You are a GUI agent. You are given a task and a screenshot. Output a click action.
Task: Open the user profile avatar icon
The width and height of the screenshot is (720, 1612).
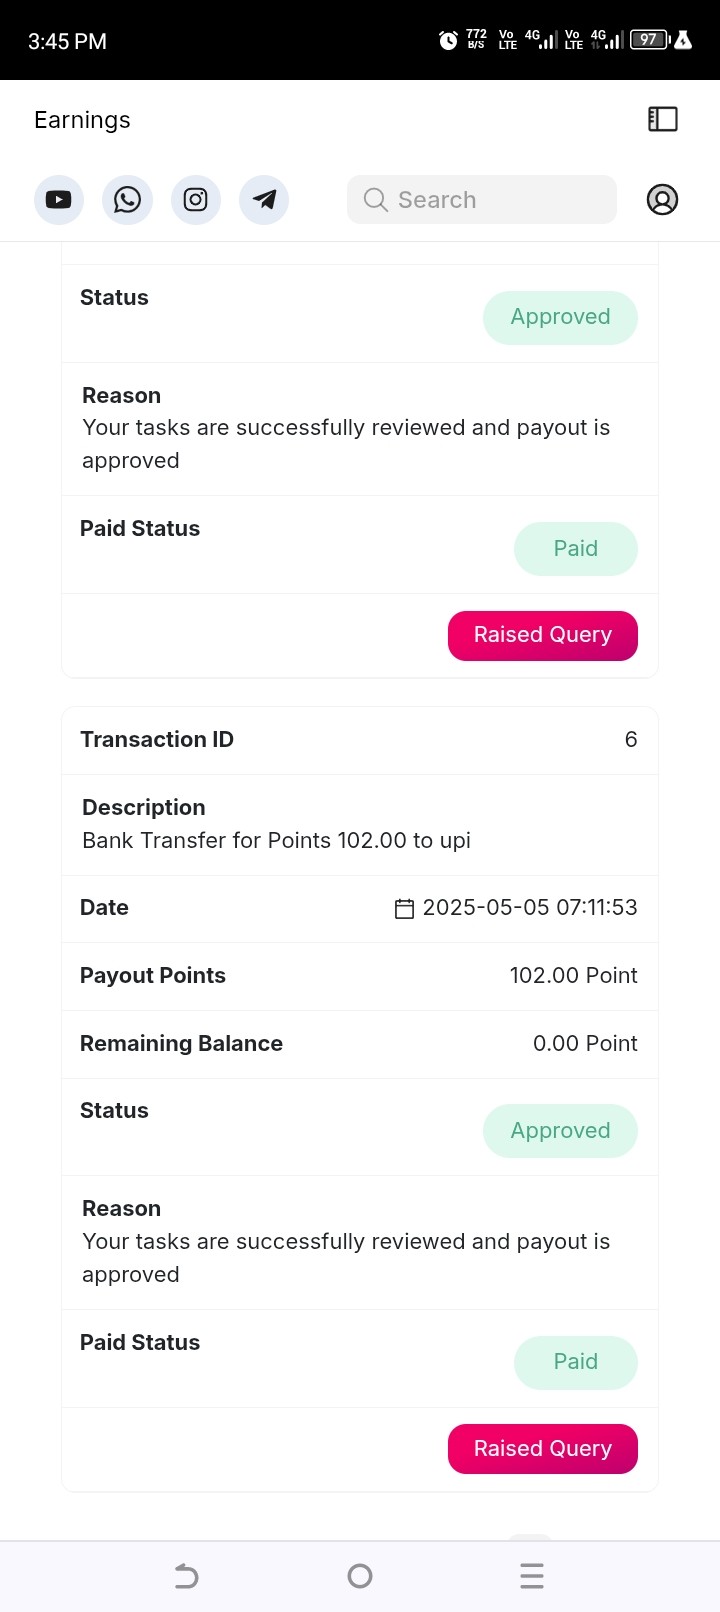pyautogui.click(x=662, y=200)
